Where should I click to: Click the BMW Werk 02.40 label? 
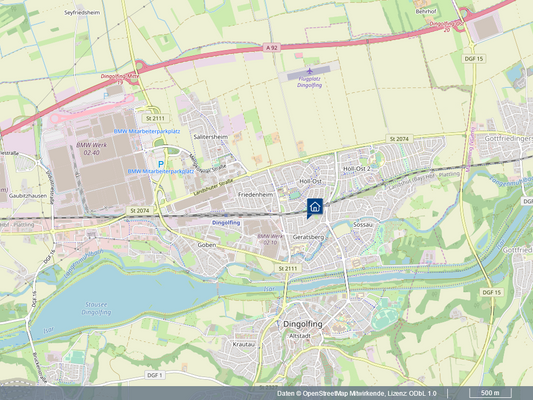(x=91, y=149)
